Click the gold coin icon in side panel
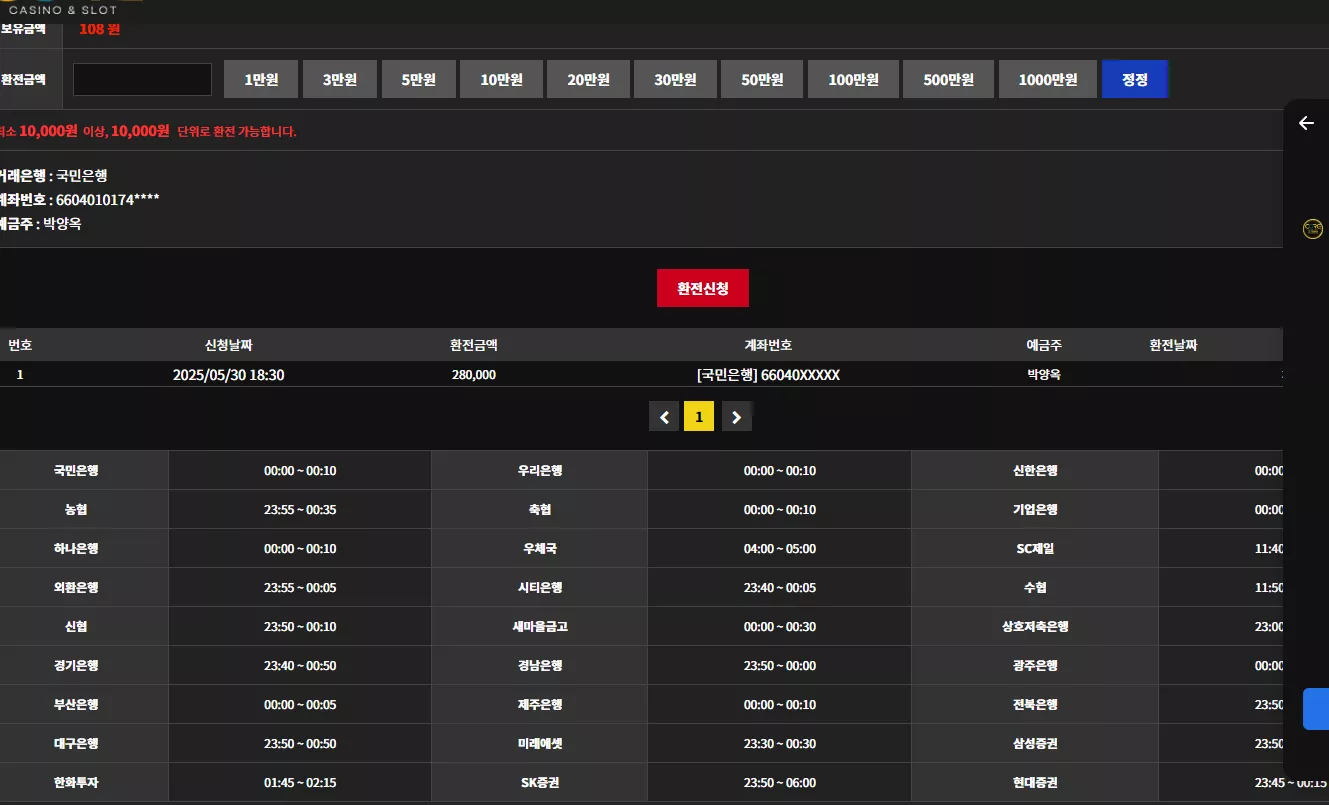This screenshot has height=805, width=1329. [1313, 229]
